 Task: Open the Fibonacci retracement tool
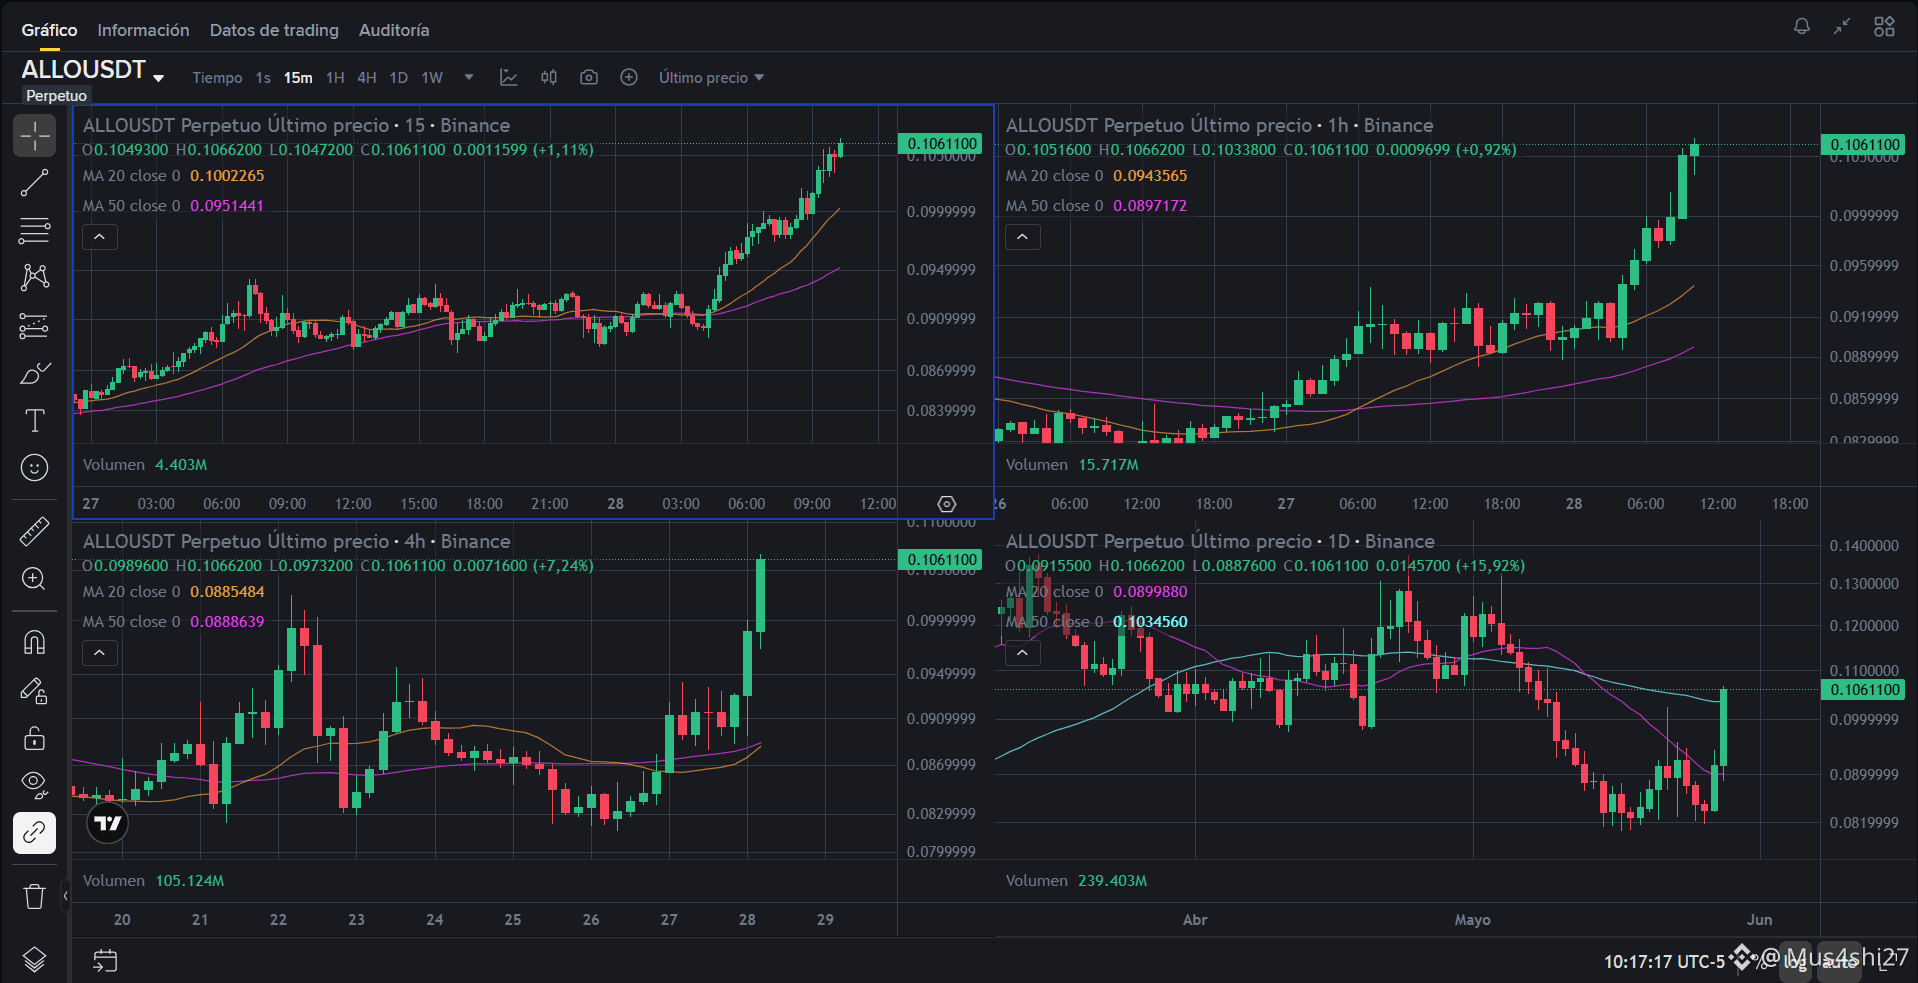(x=34, y=231)
